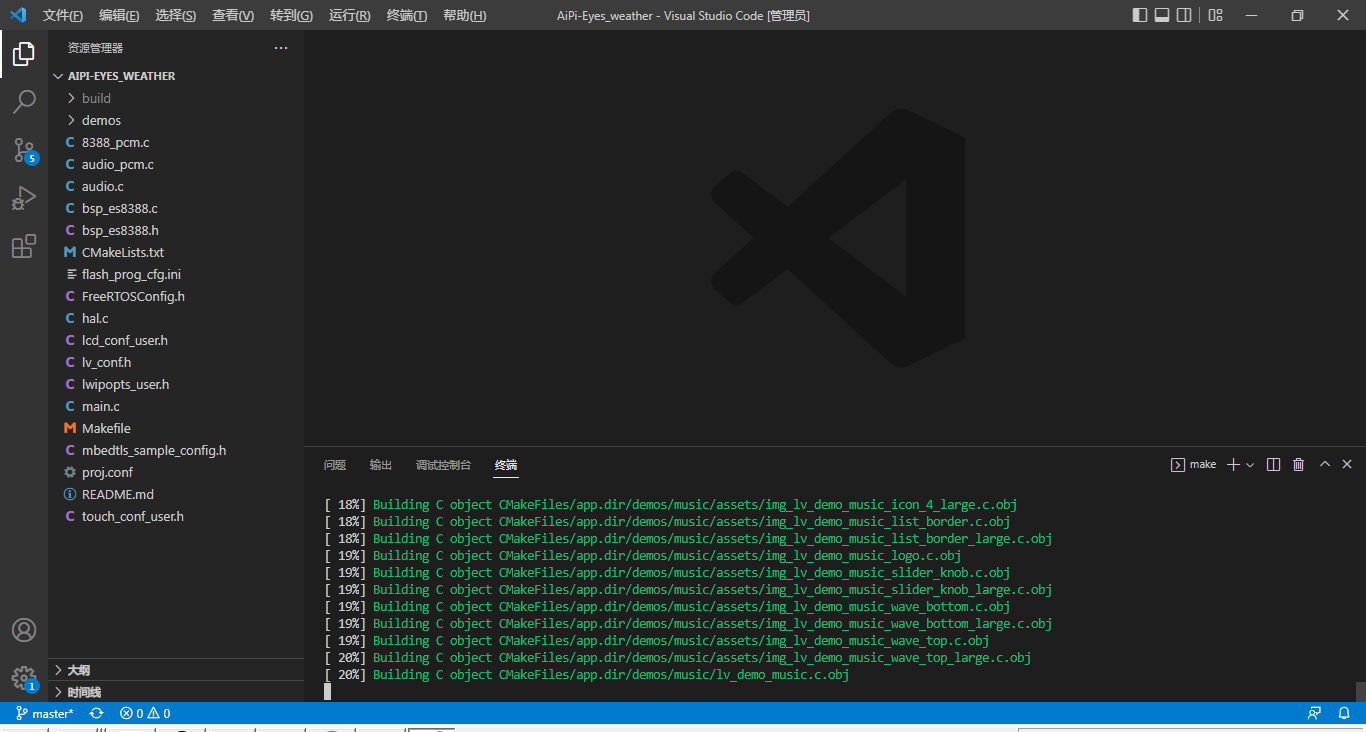Click the terminal vertical scrollbar thumb

(x=1360, y=691)
